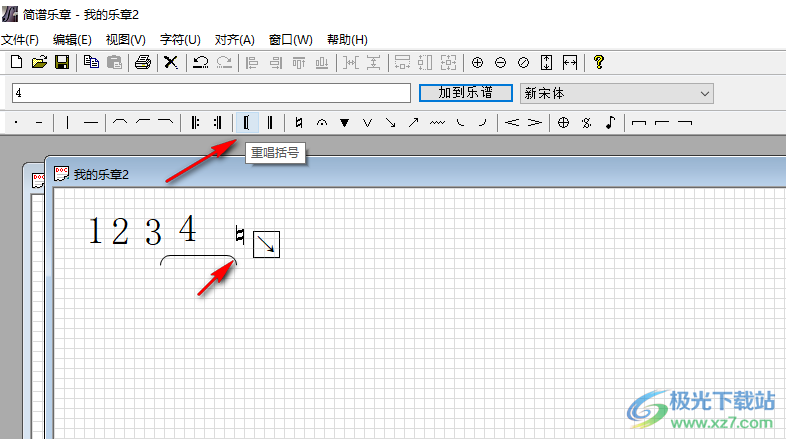This screenshot has height=439, width=786.
Task: Open the 对齐(A) menu
Action: tap(234, 40)
